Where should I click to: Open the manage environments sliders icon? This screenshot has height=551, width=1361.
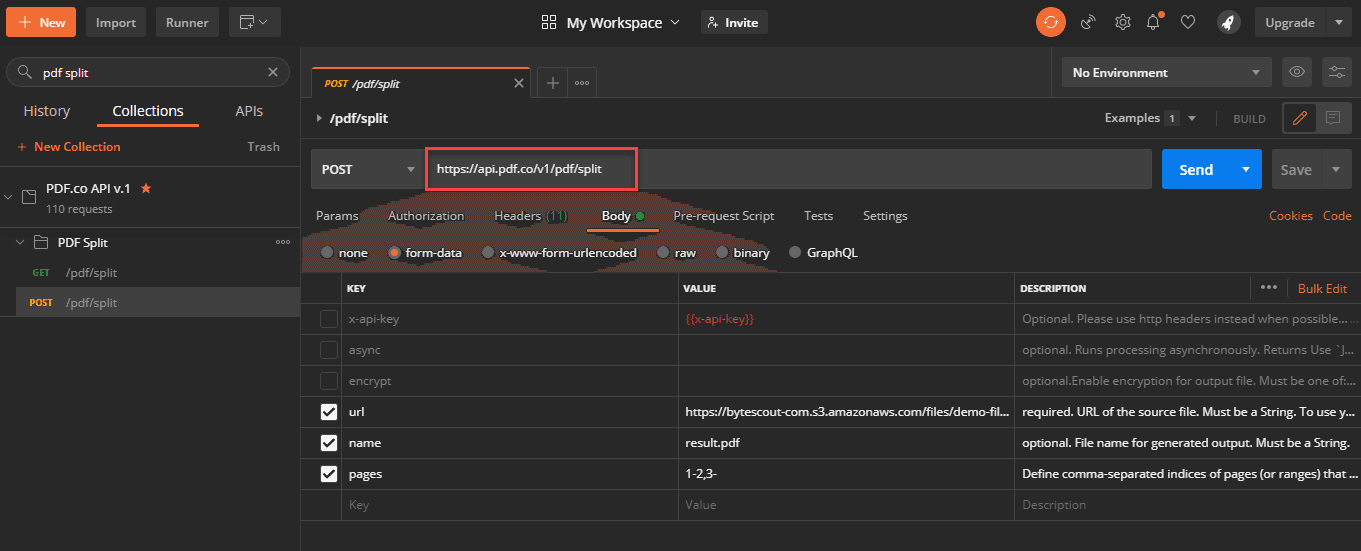click(1336, 72)
